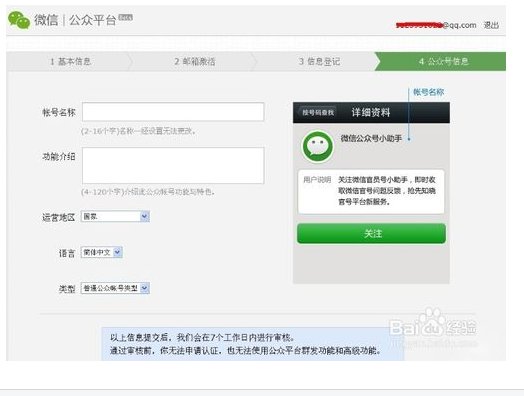This screenshot has width=524, height=396.
Task: Click the WeChat logo icon
Action: (x=19, y=20)
